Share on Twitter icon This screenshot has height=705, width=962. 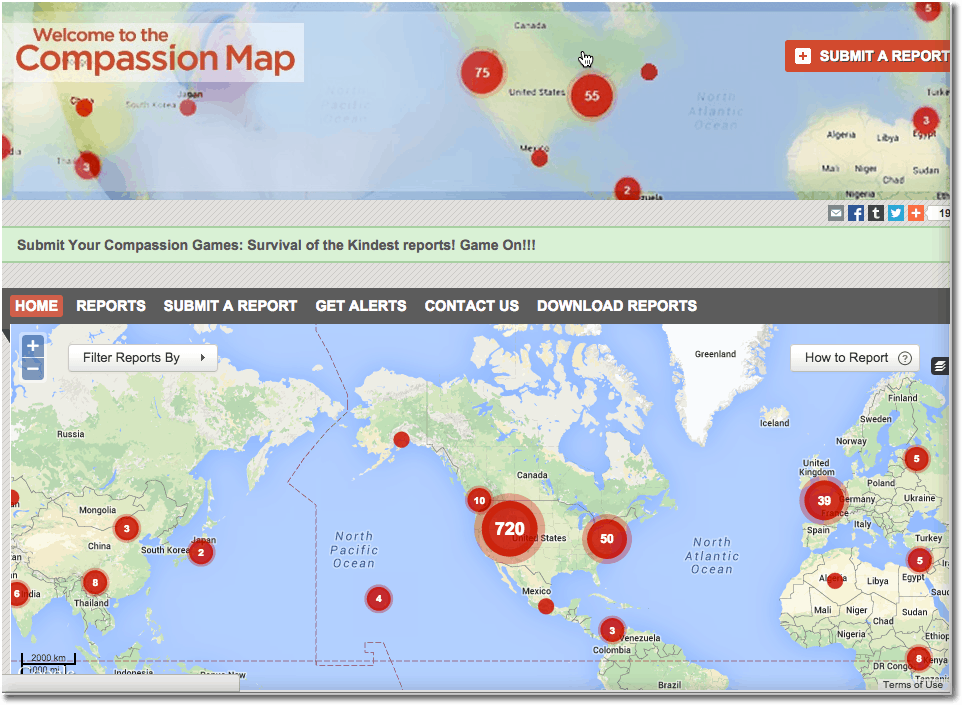pos(896,213)
